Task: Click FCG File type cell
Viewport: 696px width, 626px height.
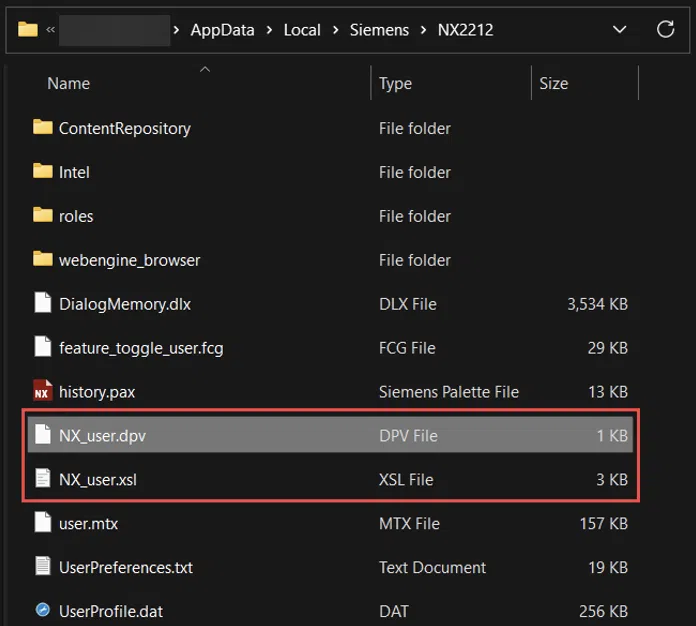Action: tap(407, 348)
